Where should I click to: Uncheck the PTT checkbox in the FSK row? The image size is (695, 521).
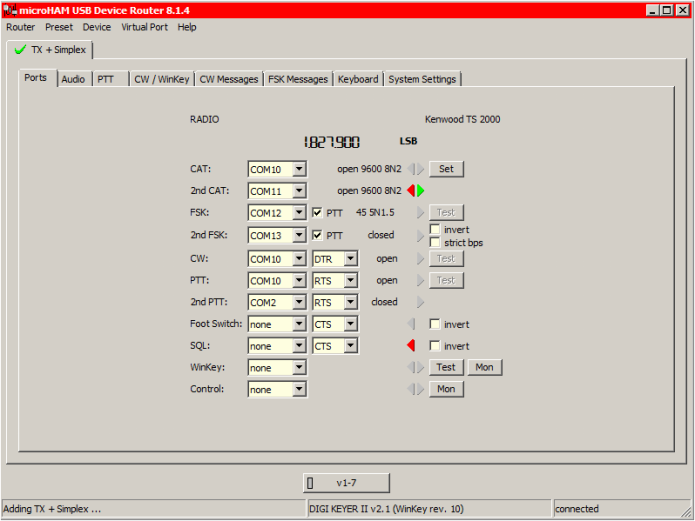tap(317, 213)
